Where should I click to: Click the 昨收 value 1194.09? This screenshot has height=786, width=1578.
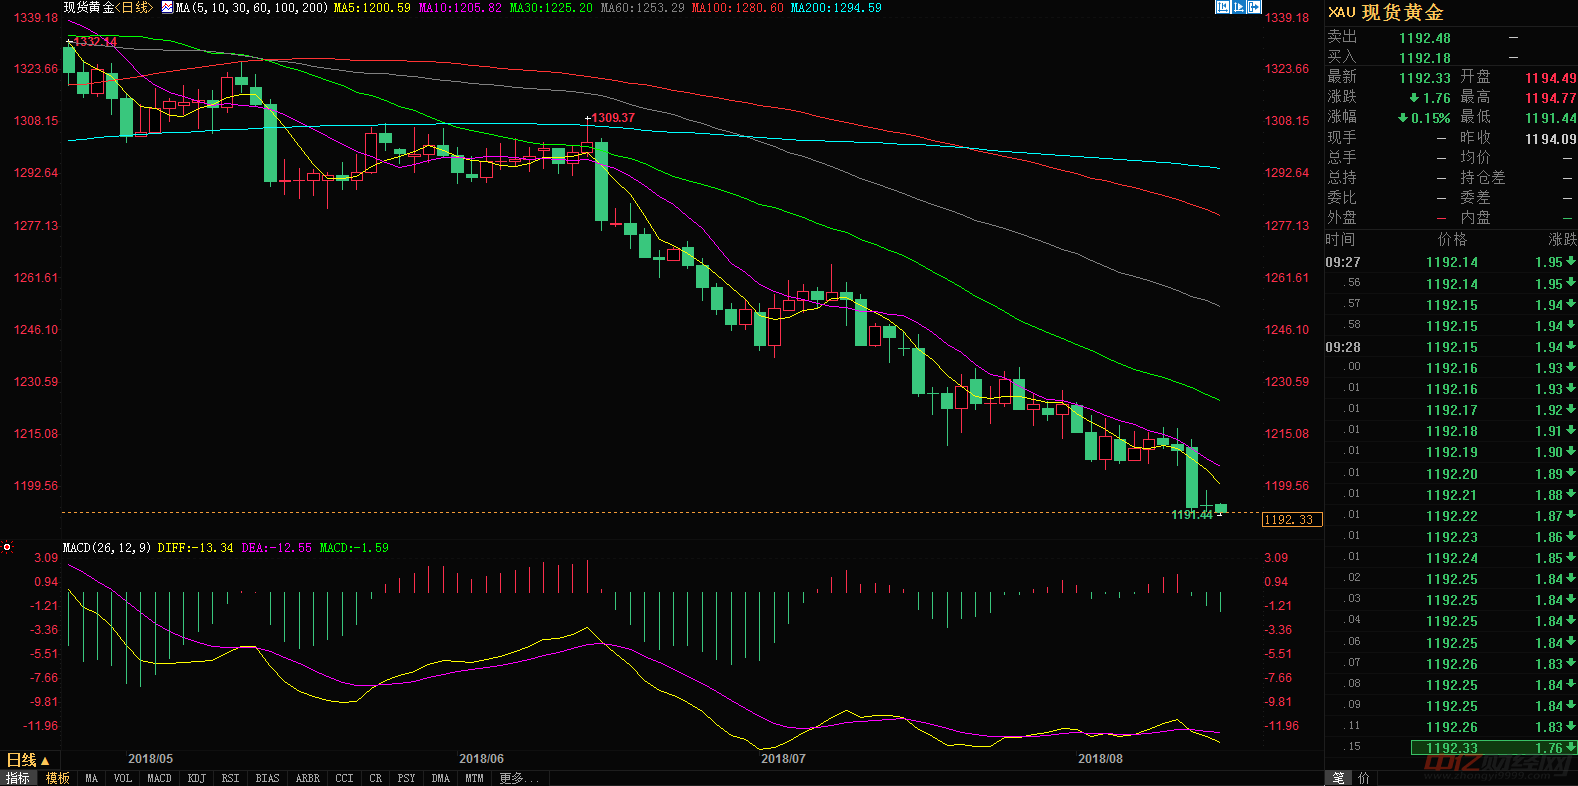tap(1550, 139)
